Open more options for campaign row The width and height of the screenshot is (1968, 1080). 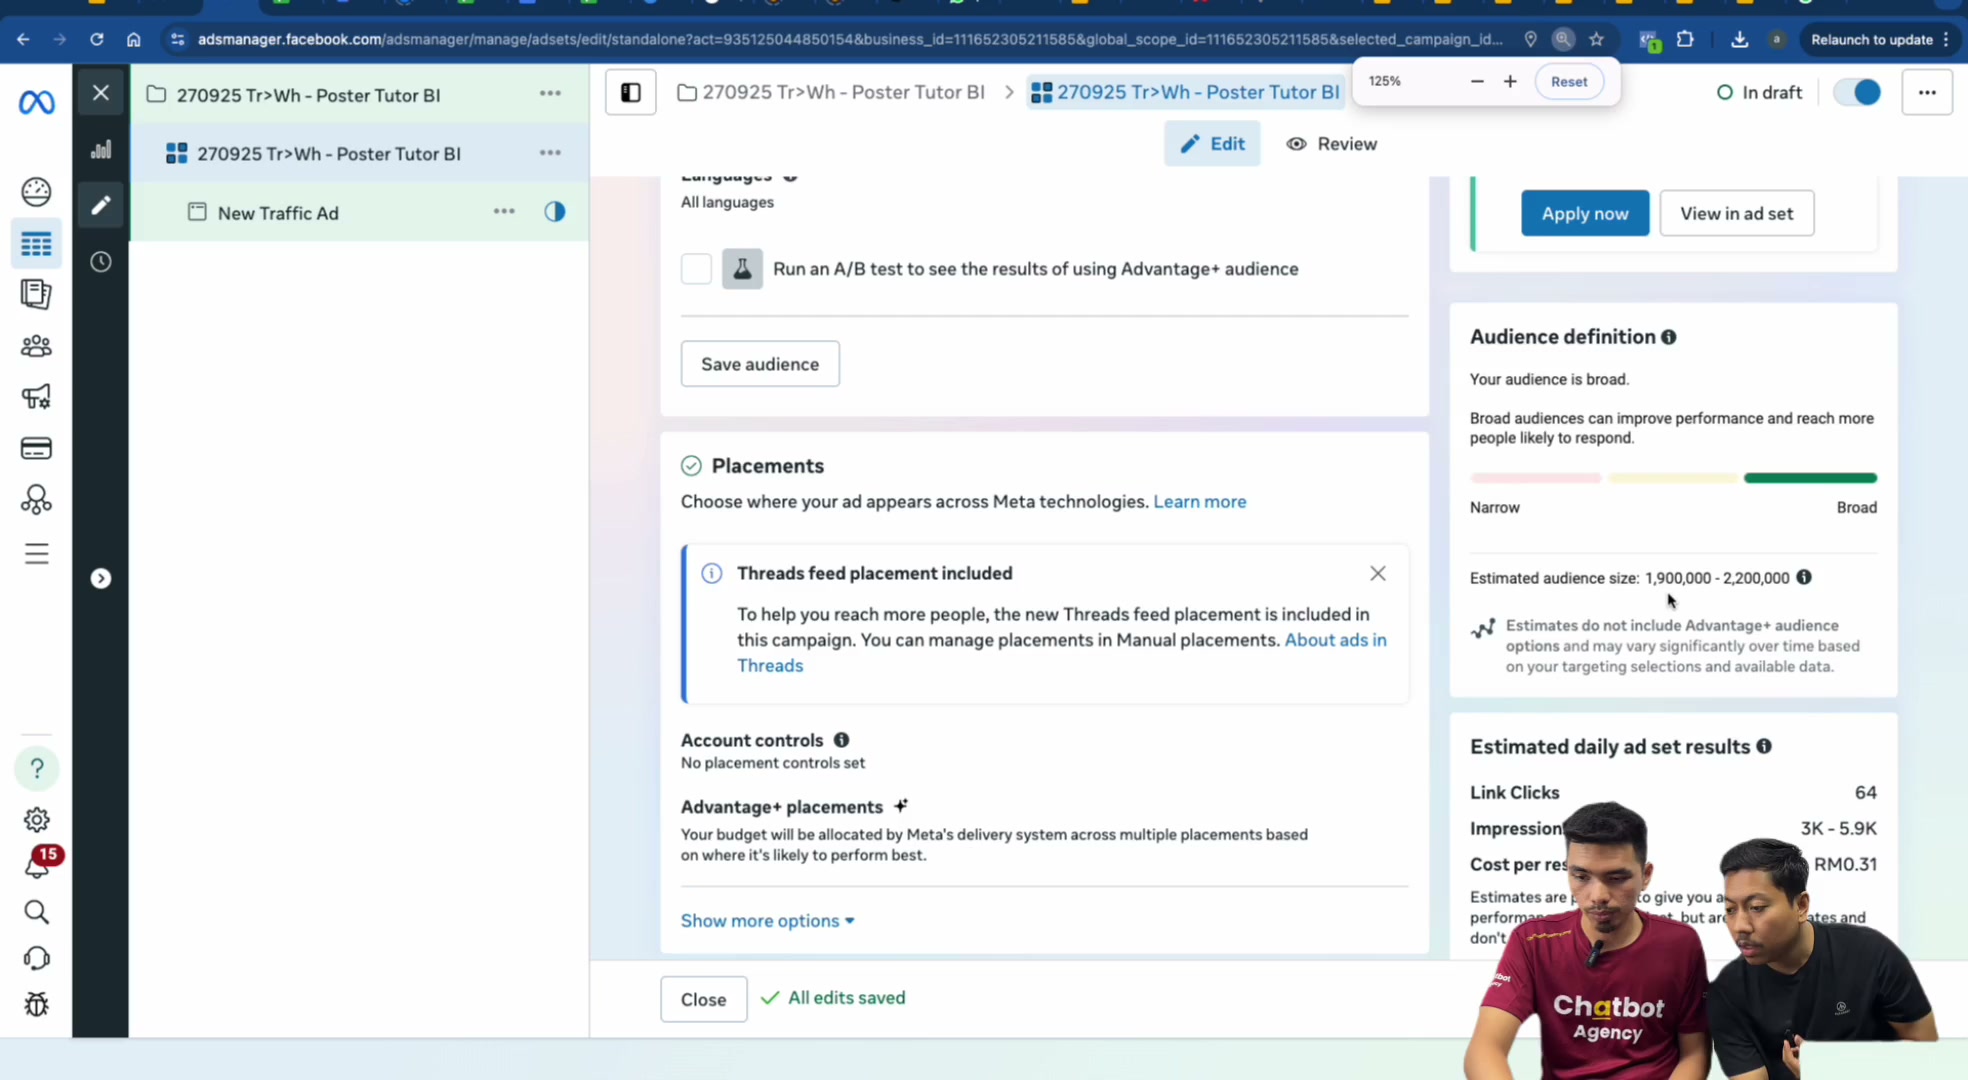tap(550, 93)
